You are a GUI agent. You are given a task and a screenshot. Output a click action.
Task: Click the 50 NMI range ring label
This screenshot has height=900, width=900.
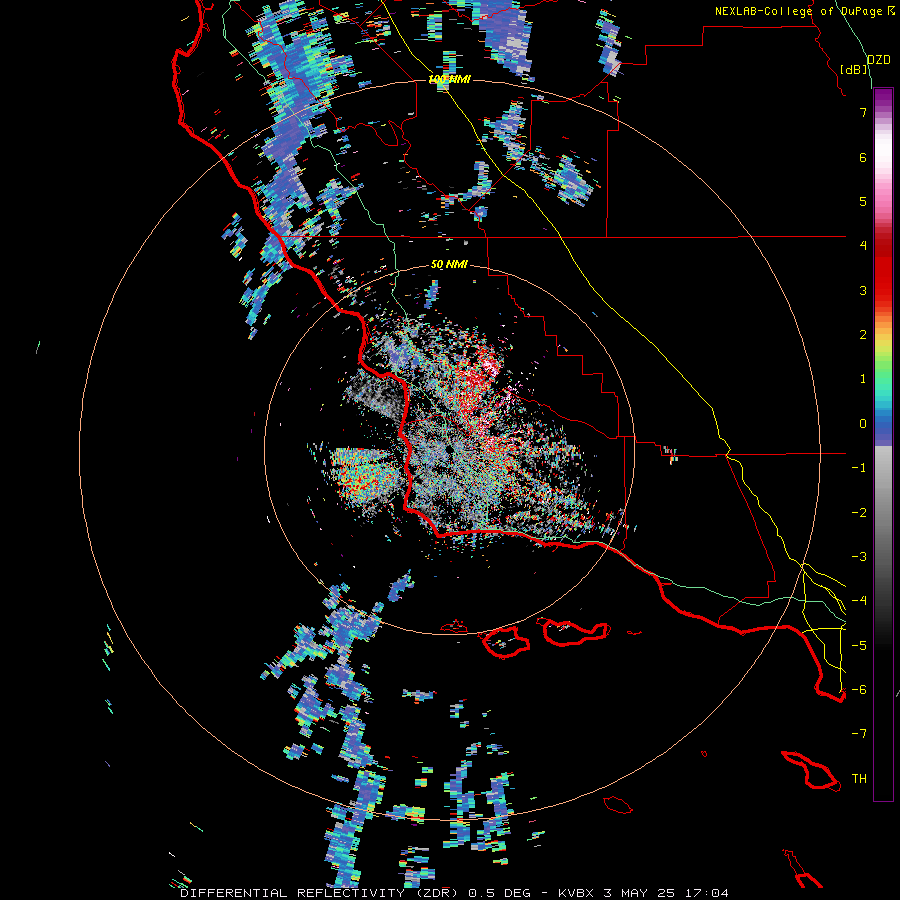coord(449,264)
